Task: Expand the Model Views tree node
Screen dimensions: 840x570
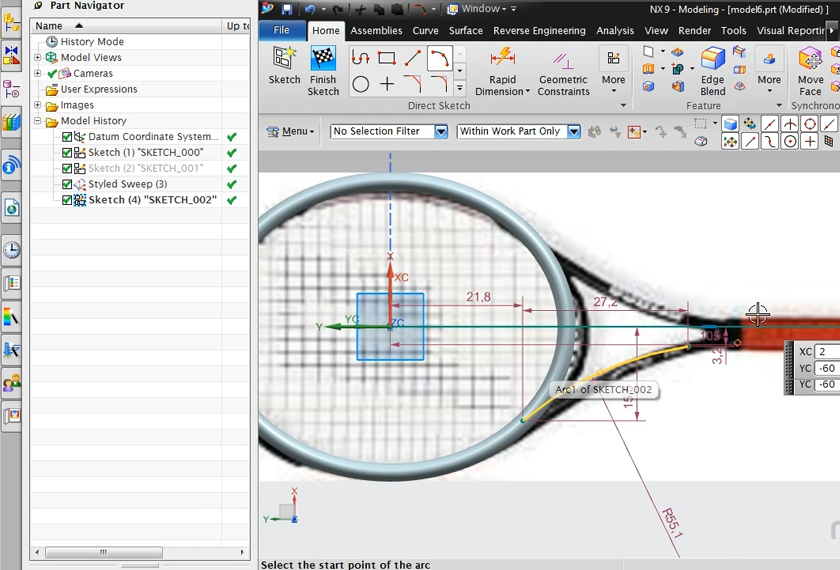Action: (38, 58)
